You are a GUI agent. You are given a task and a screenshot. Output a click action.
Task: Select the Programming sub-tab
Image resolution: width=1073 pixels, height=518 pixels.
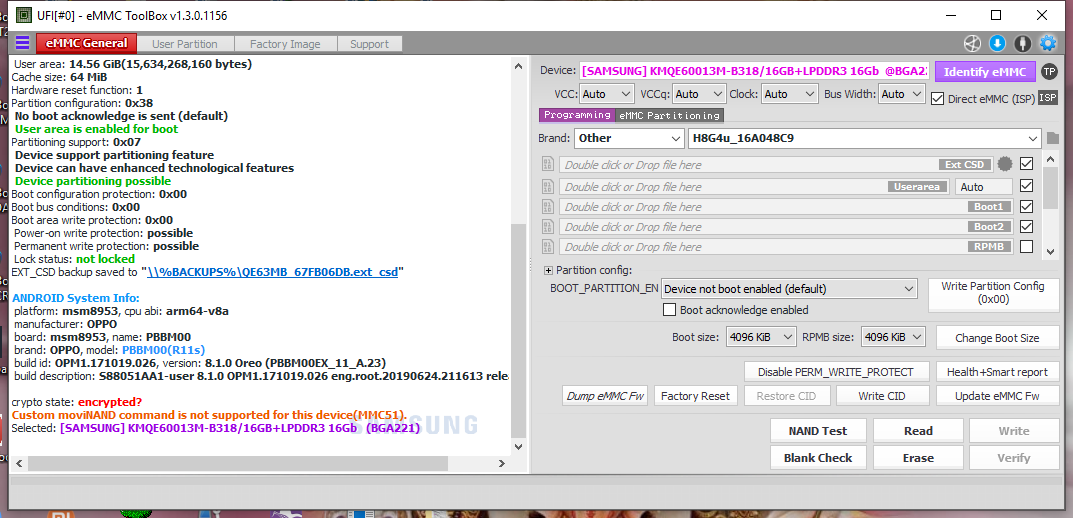pyautogui.click(x=577, y=115)
